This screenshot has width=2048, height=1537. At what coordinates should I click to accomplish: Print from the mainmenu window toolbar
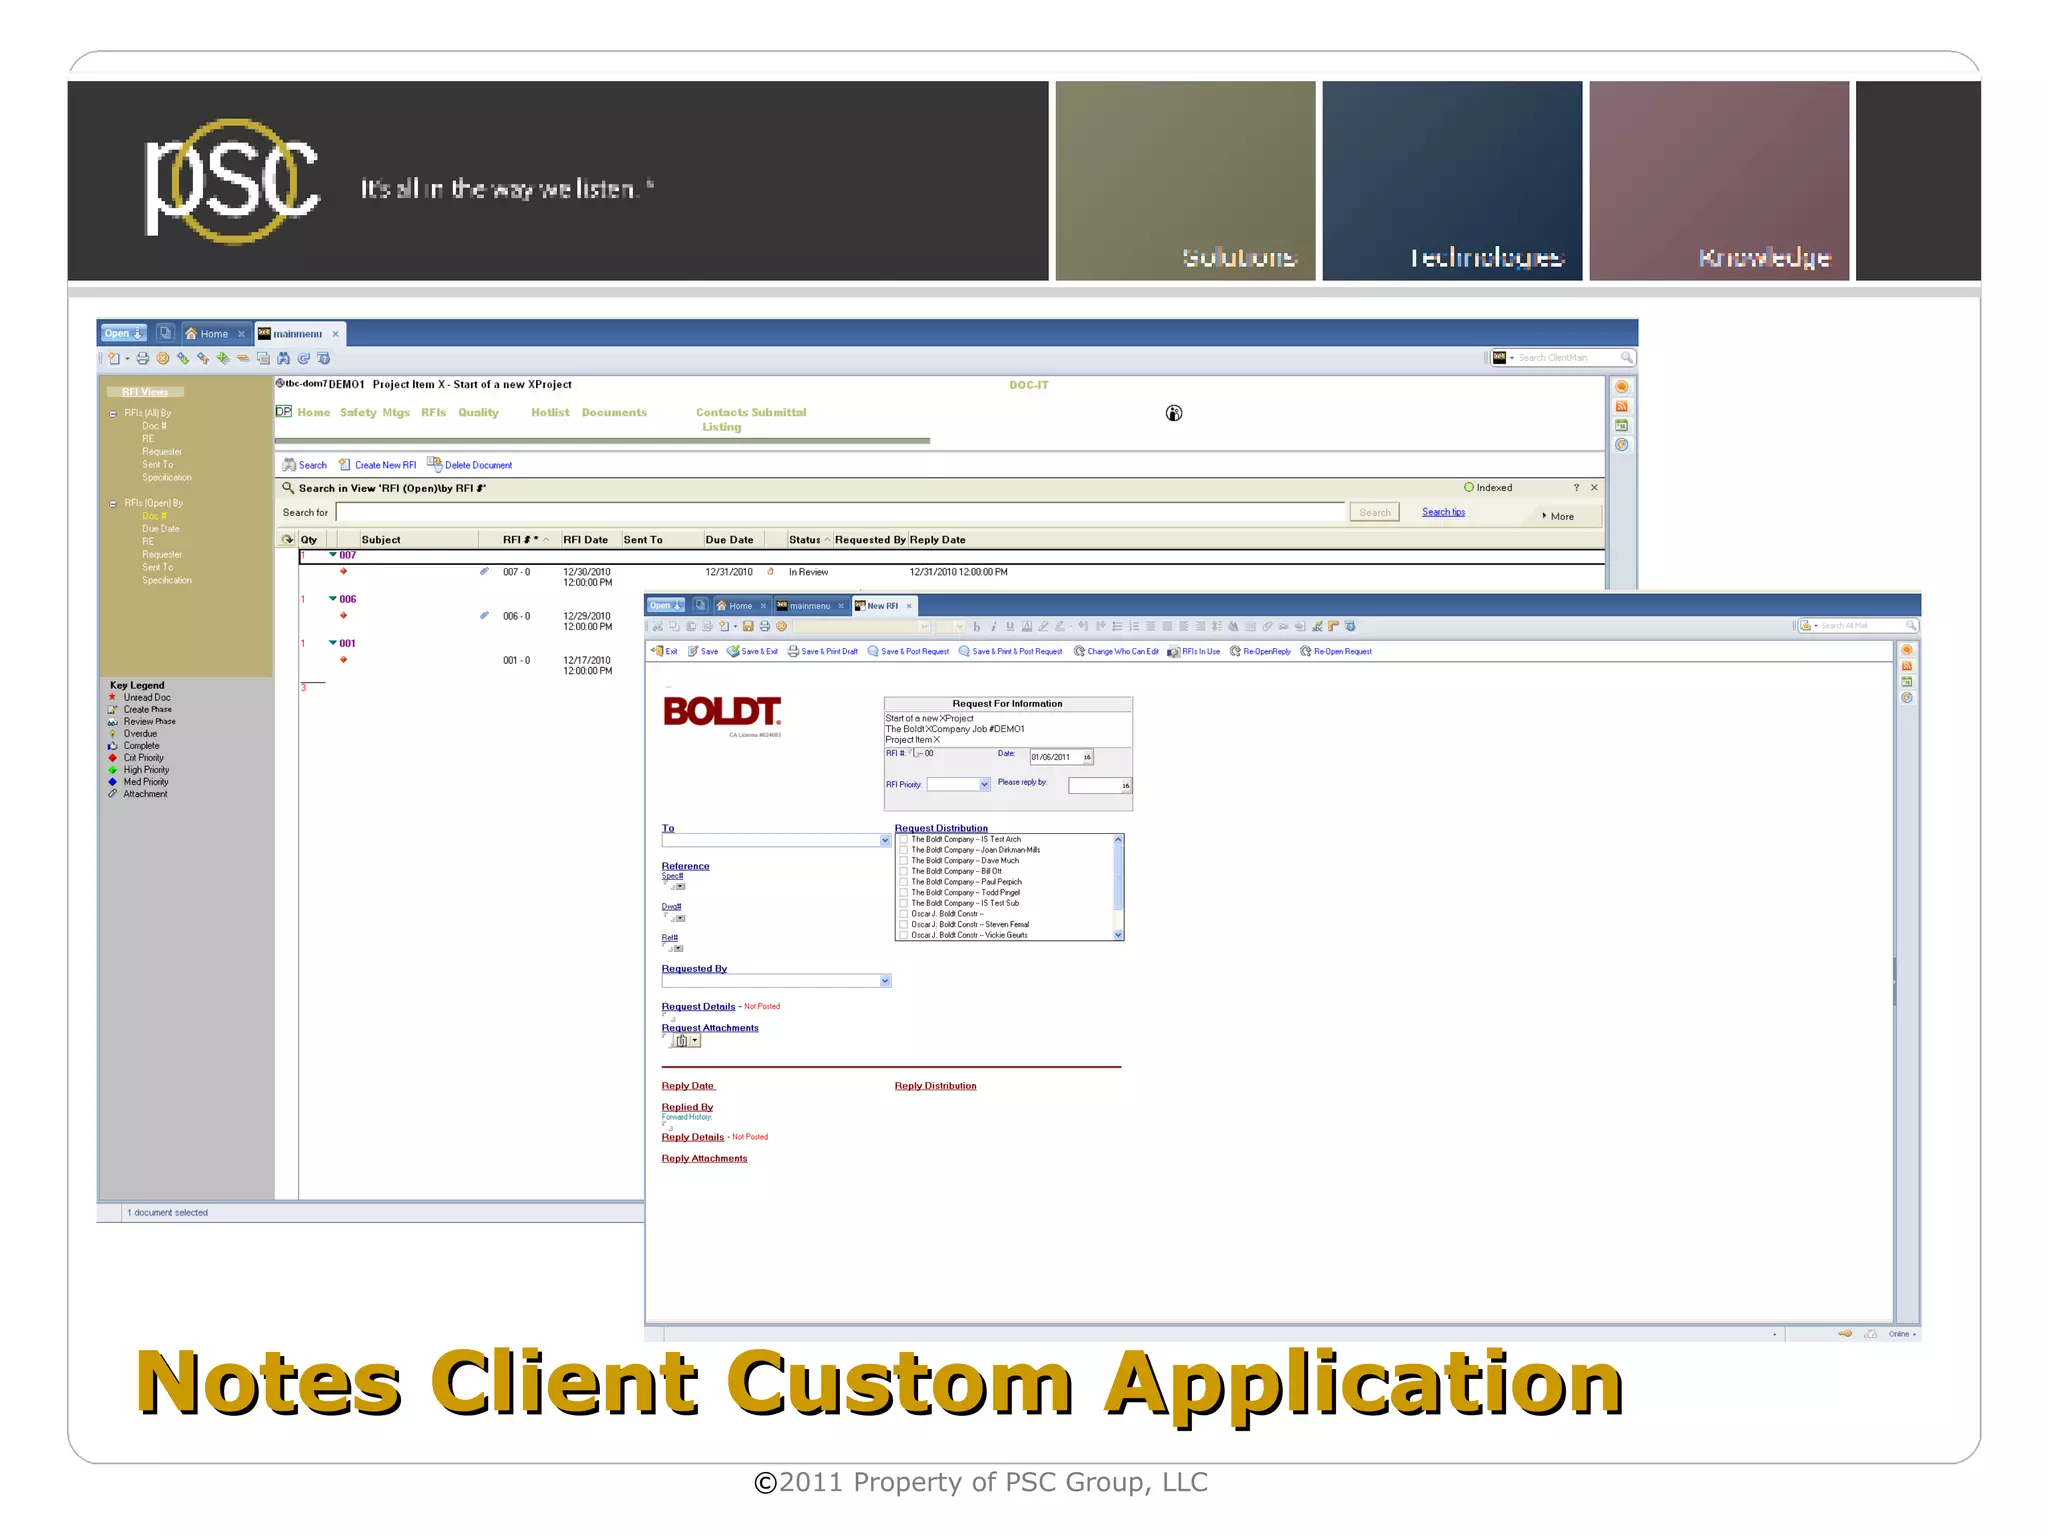[143, 359]
